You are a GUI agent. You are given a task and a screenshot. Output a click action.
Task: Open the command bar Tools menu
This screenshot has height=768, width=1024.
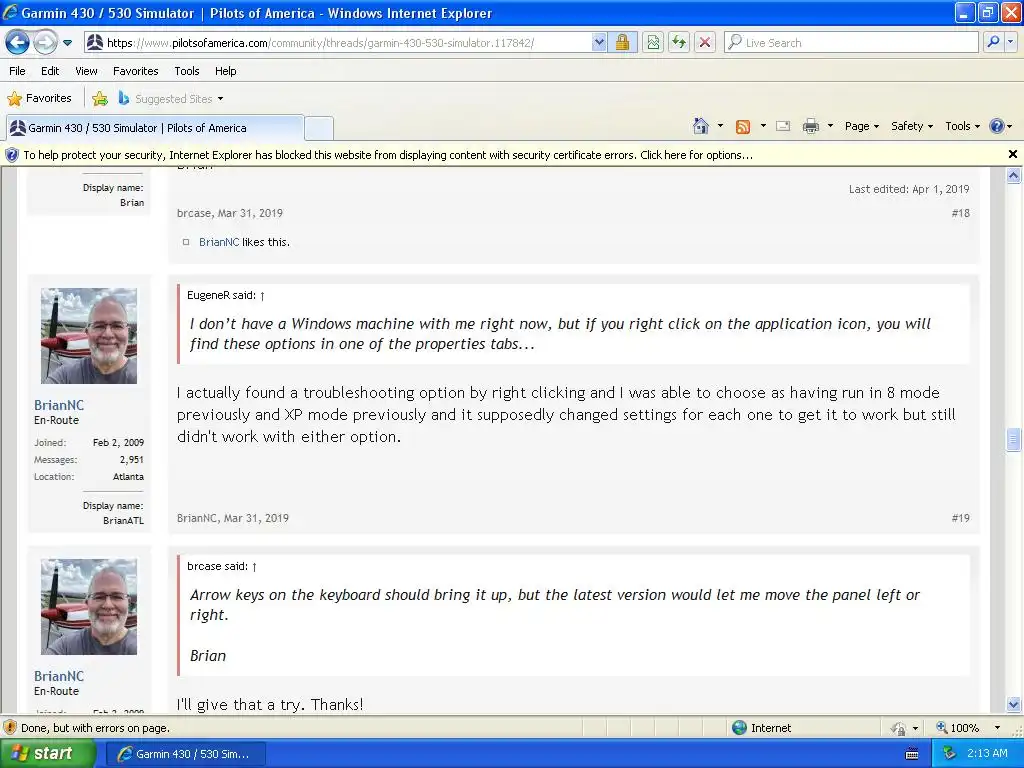[963, 126]
